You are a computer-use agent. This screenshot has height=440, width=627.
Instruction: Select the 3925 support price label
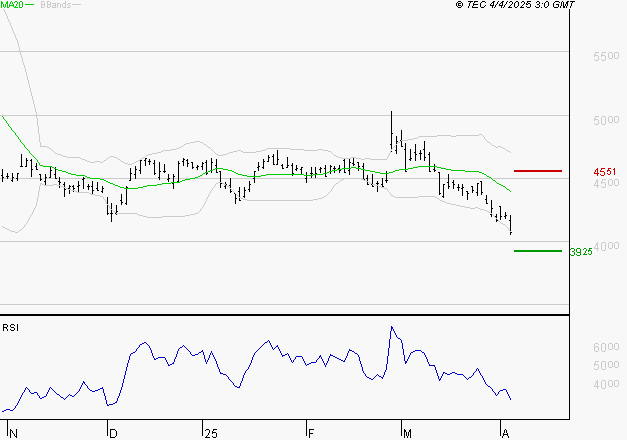tap(581, 252)
